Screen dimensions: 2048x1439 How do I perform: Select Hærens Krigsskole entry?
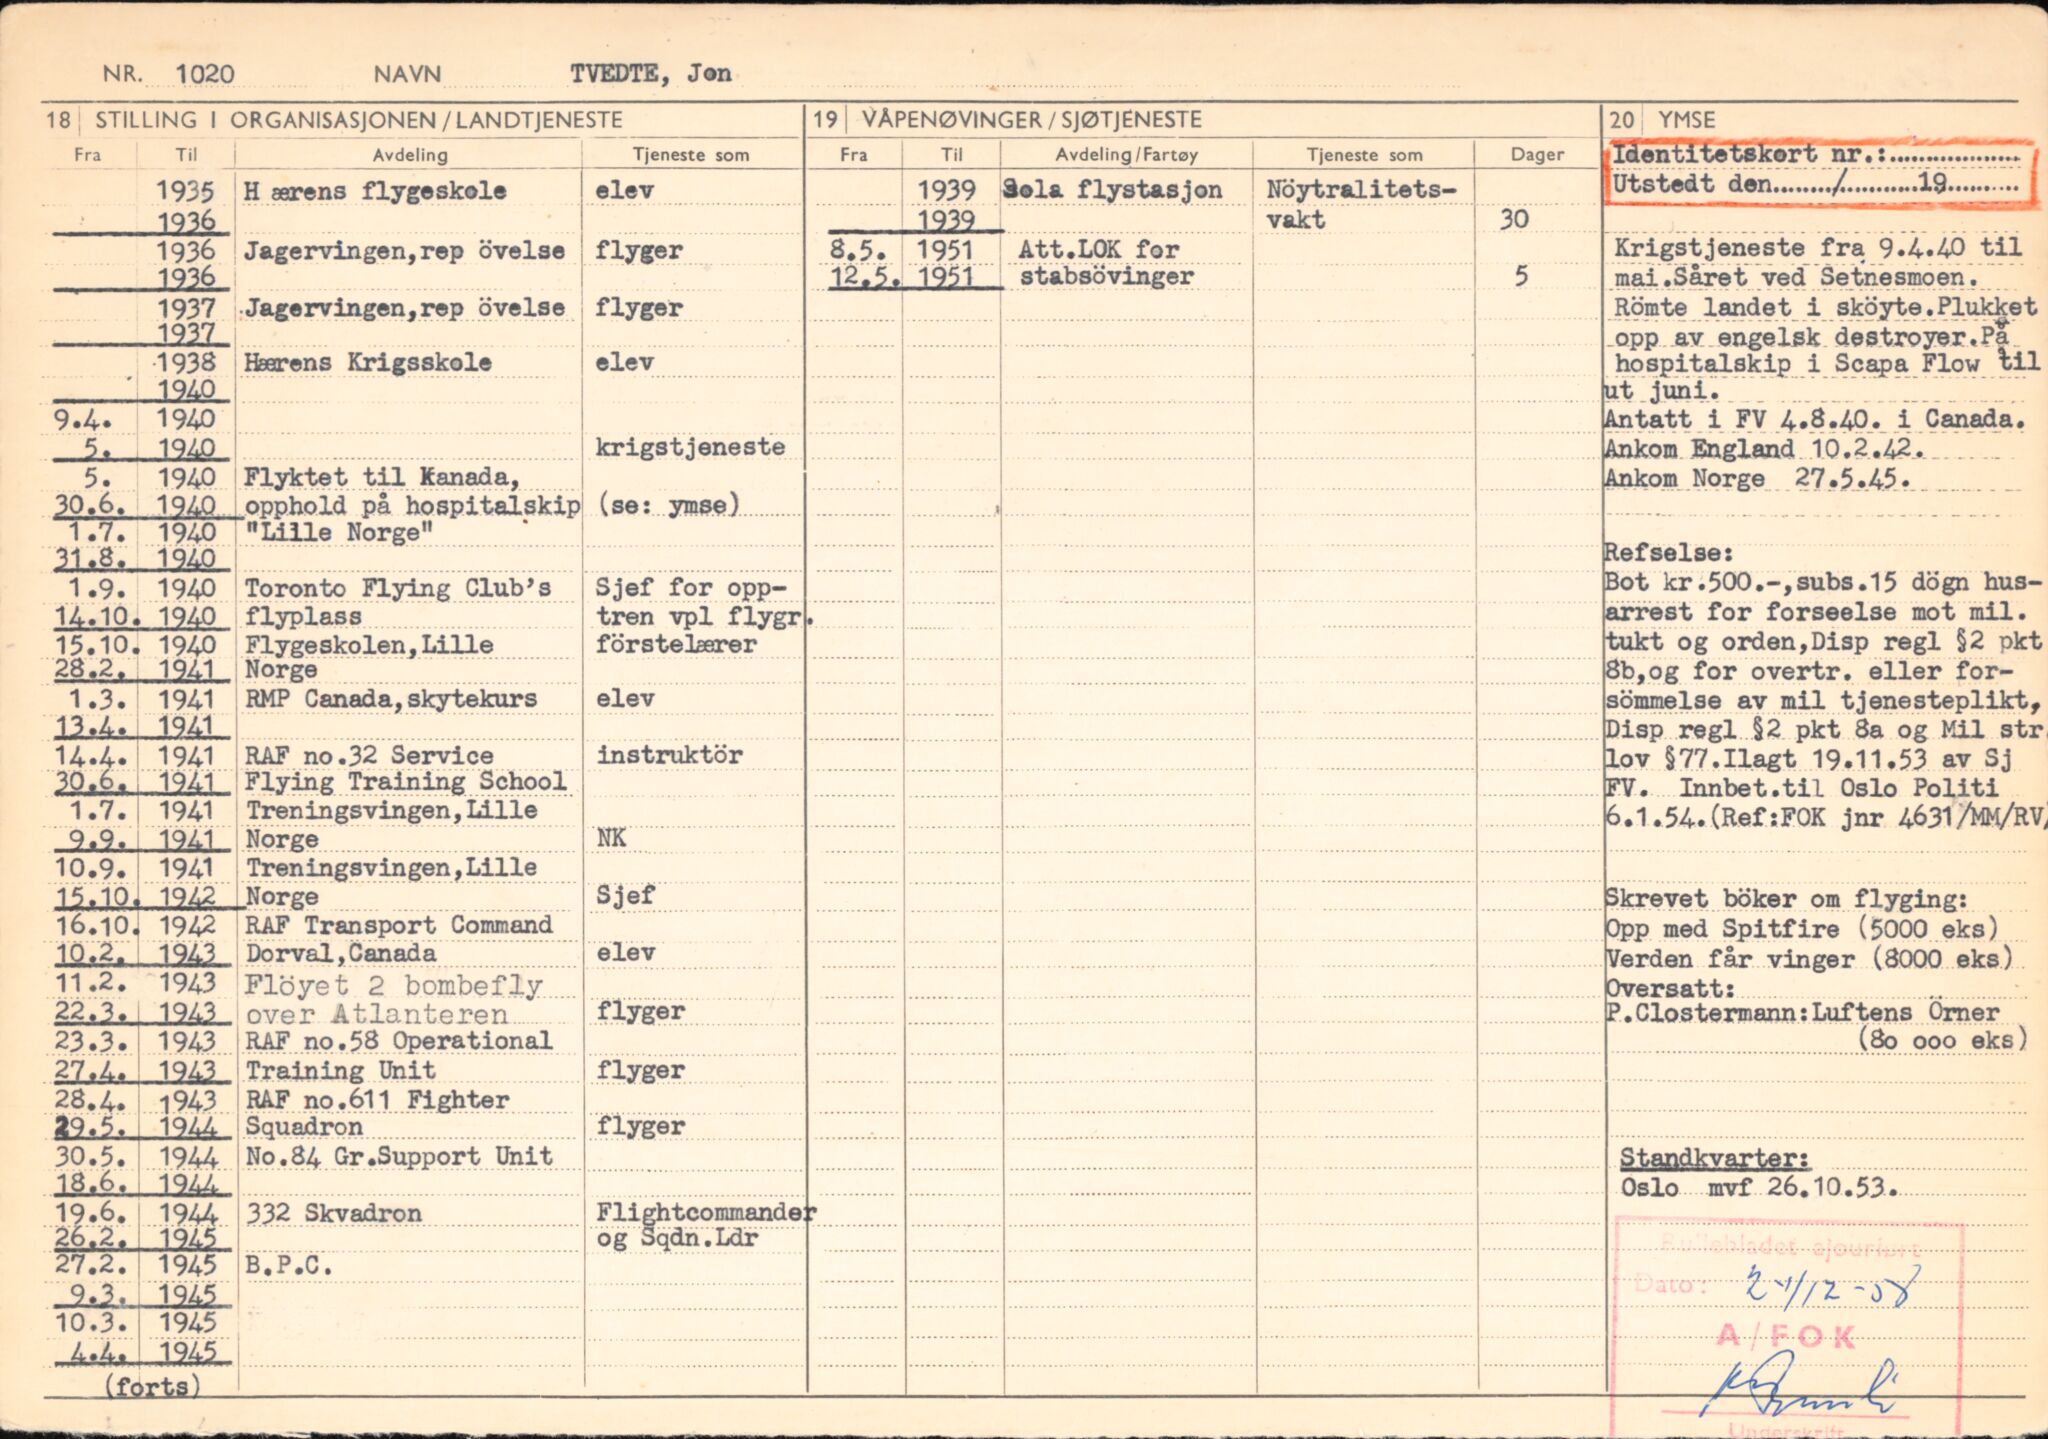368,362
